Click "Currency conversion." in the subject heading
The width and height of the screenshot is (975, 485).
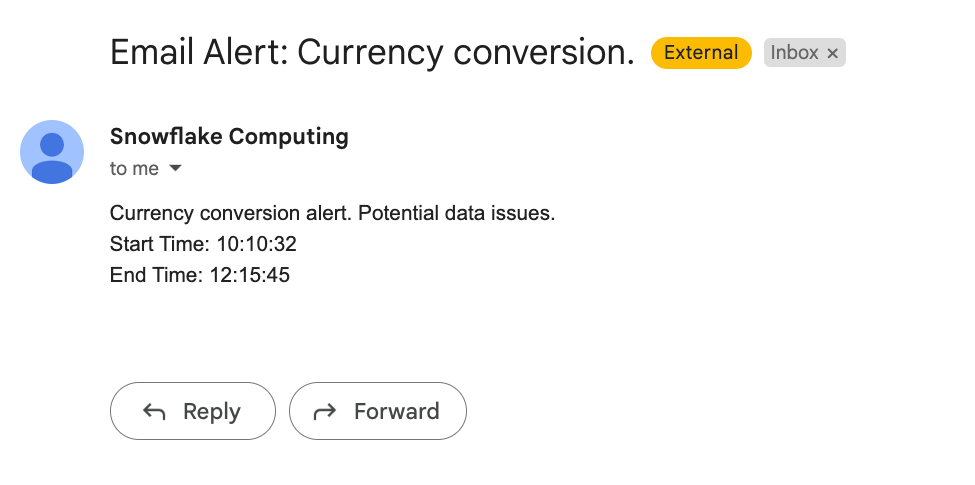466,52
